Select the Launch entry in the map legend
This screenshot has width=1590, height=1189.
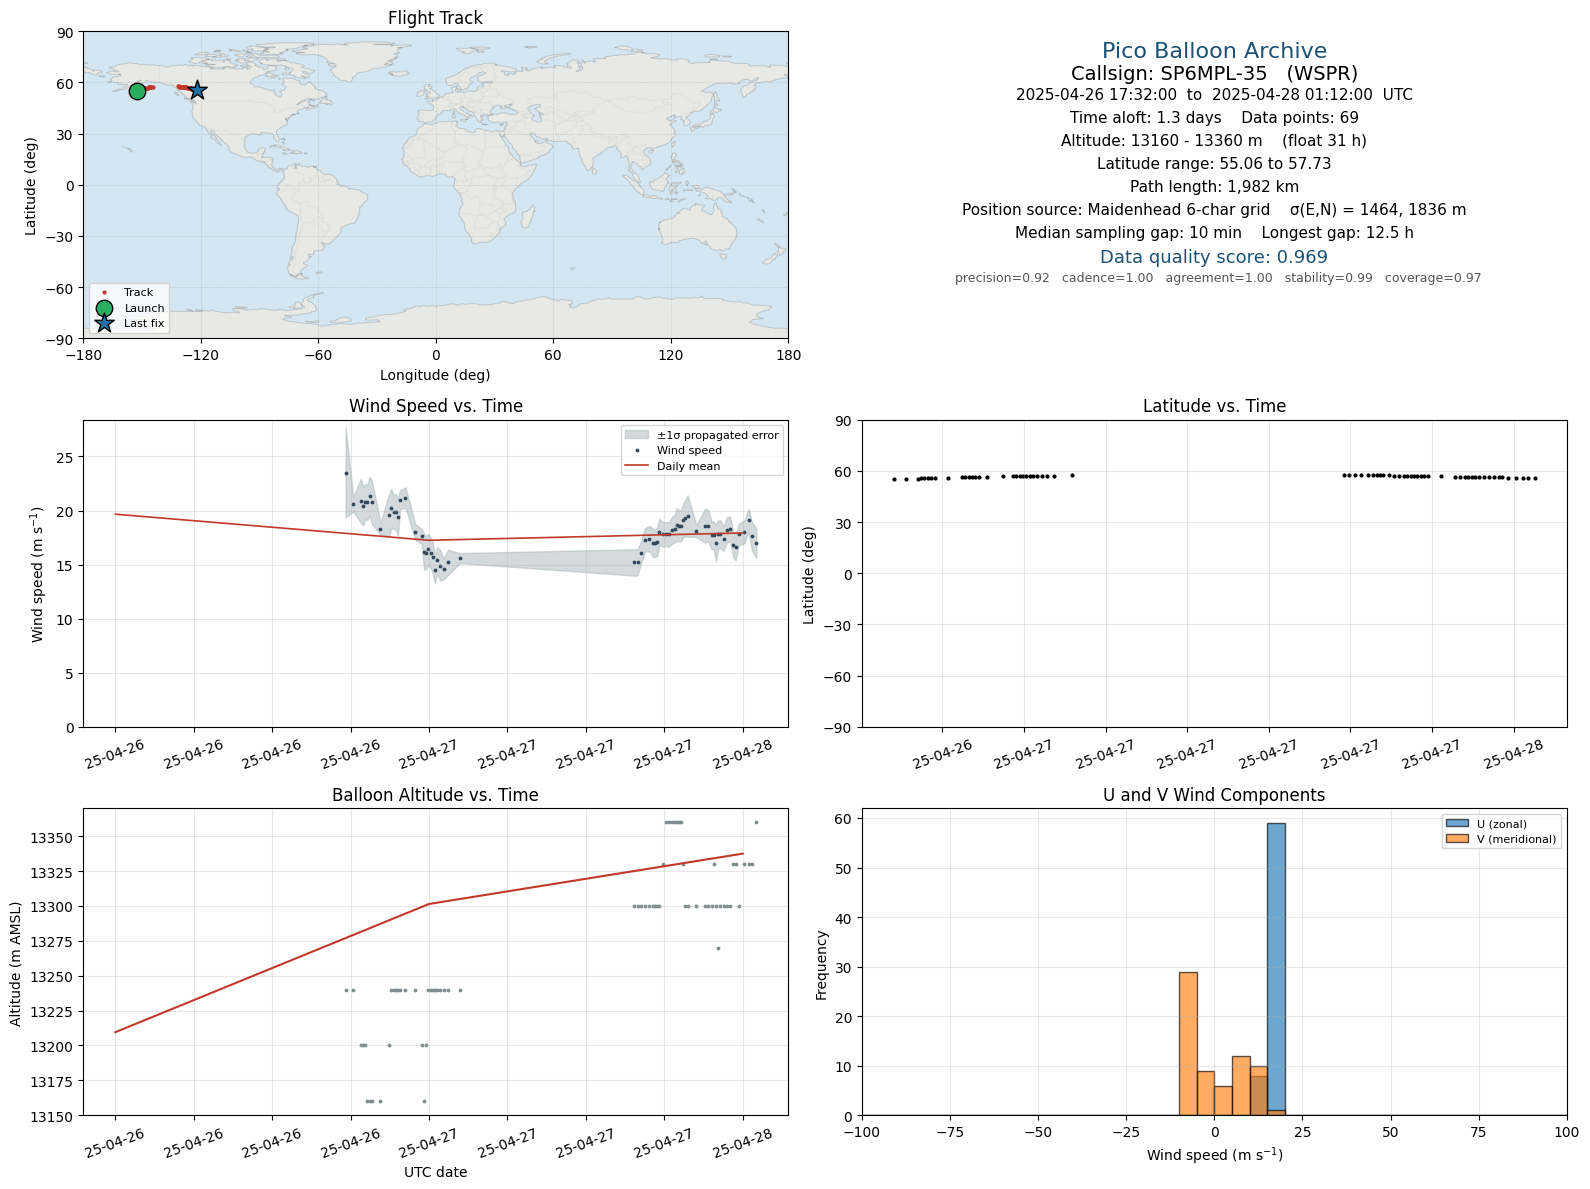128,308
